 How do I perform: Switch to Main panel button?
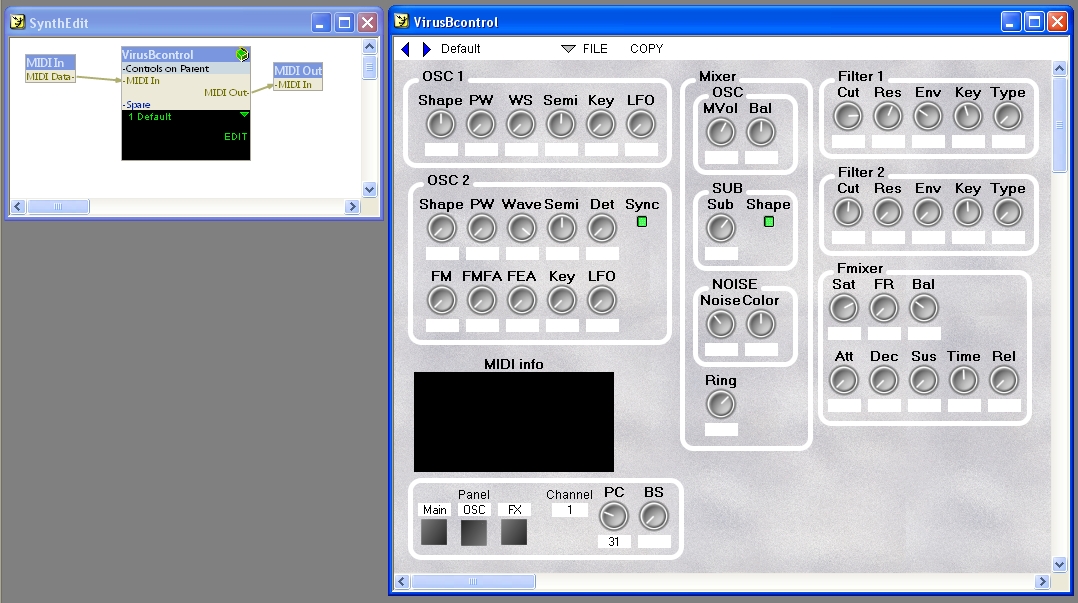pyautogui.click(x=434, y=532)
